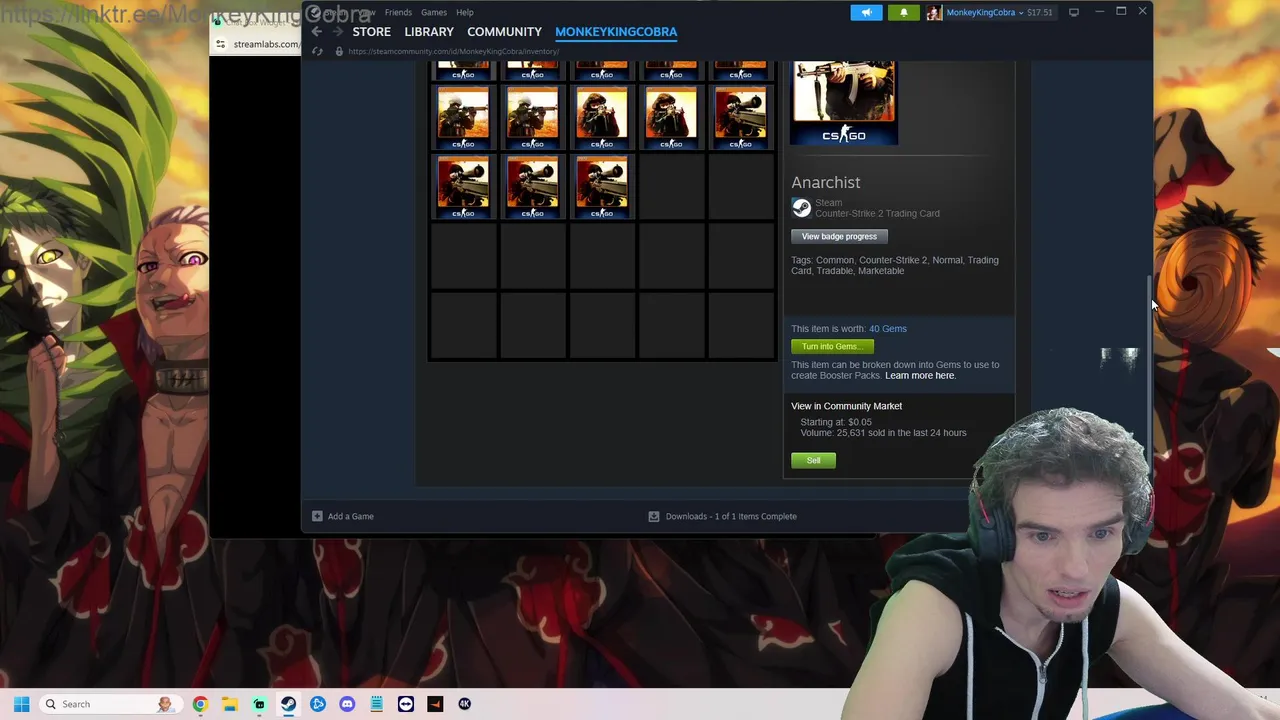The image size is (1280, 720).
Task: Open the blue circular app in taskbar
Action: (318, 704)
